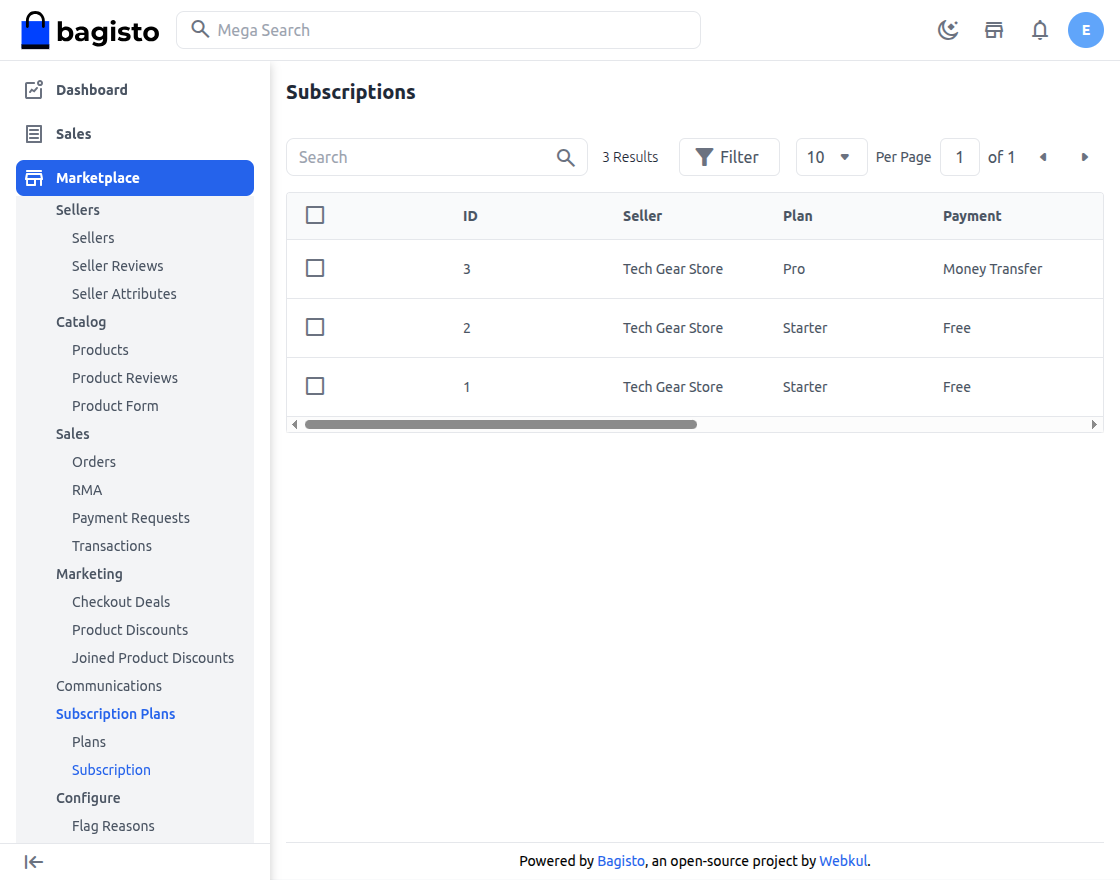
Task: Open Transactions
Action: coord(111,546)
